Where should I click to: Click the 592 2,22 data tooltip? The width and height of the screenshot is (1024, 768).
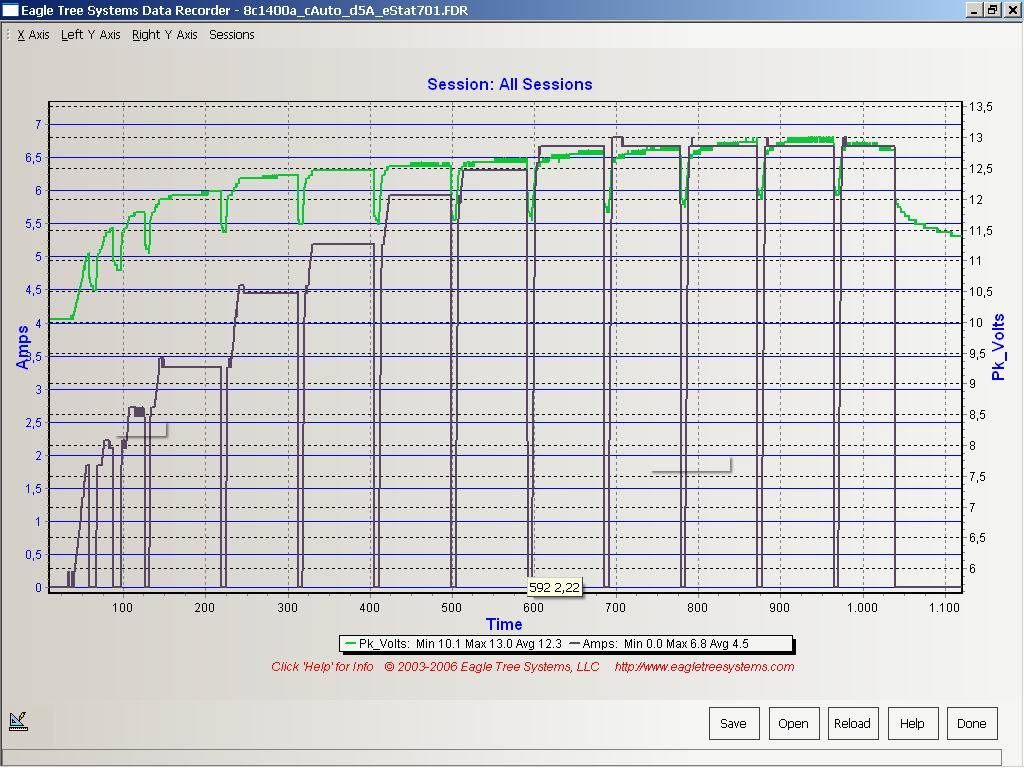point(554,588)
